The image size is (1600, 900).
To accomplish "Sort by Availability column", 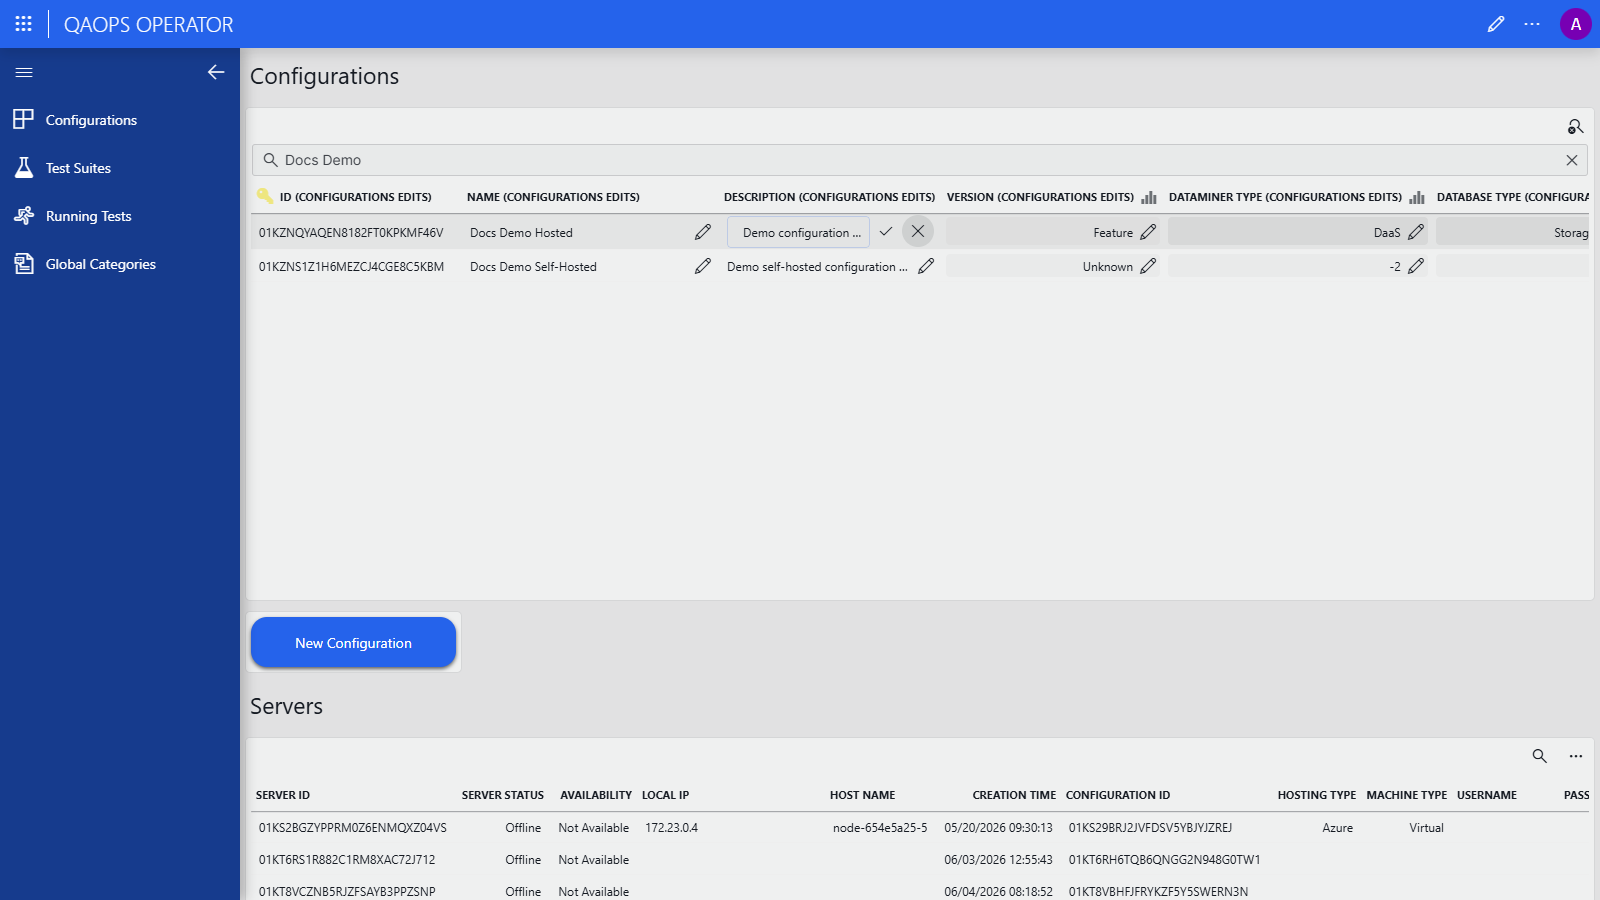I will click(596, 795).
